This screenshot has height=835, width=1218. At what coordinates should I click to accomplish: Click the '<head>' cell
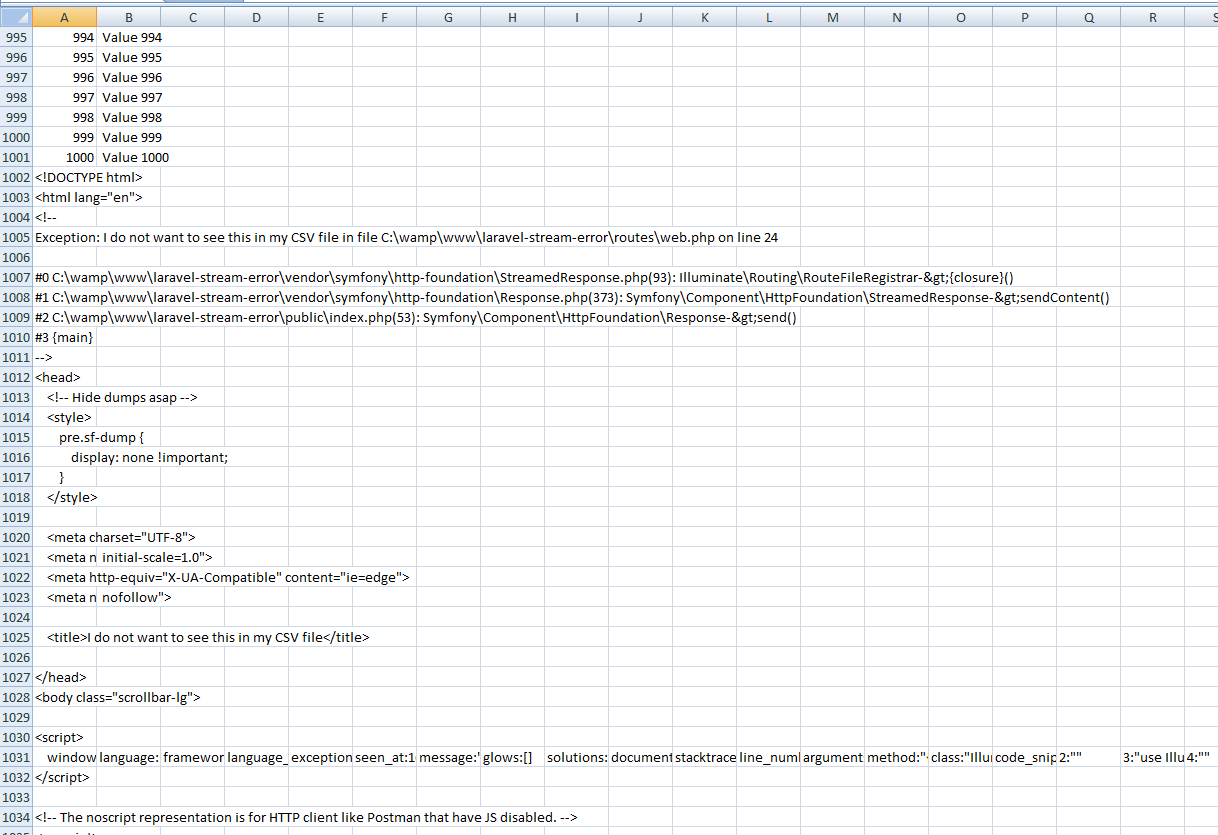coord(65,377)
